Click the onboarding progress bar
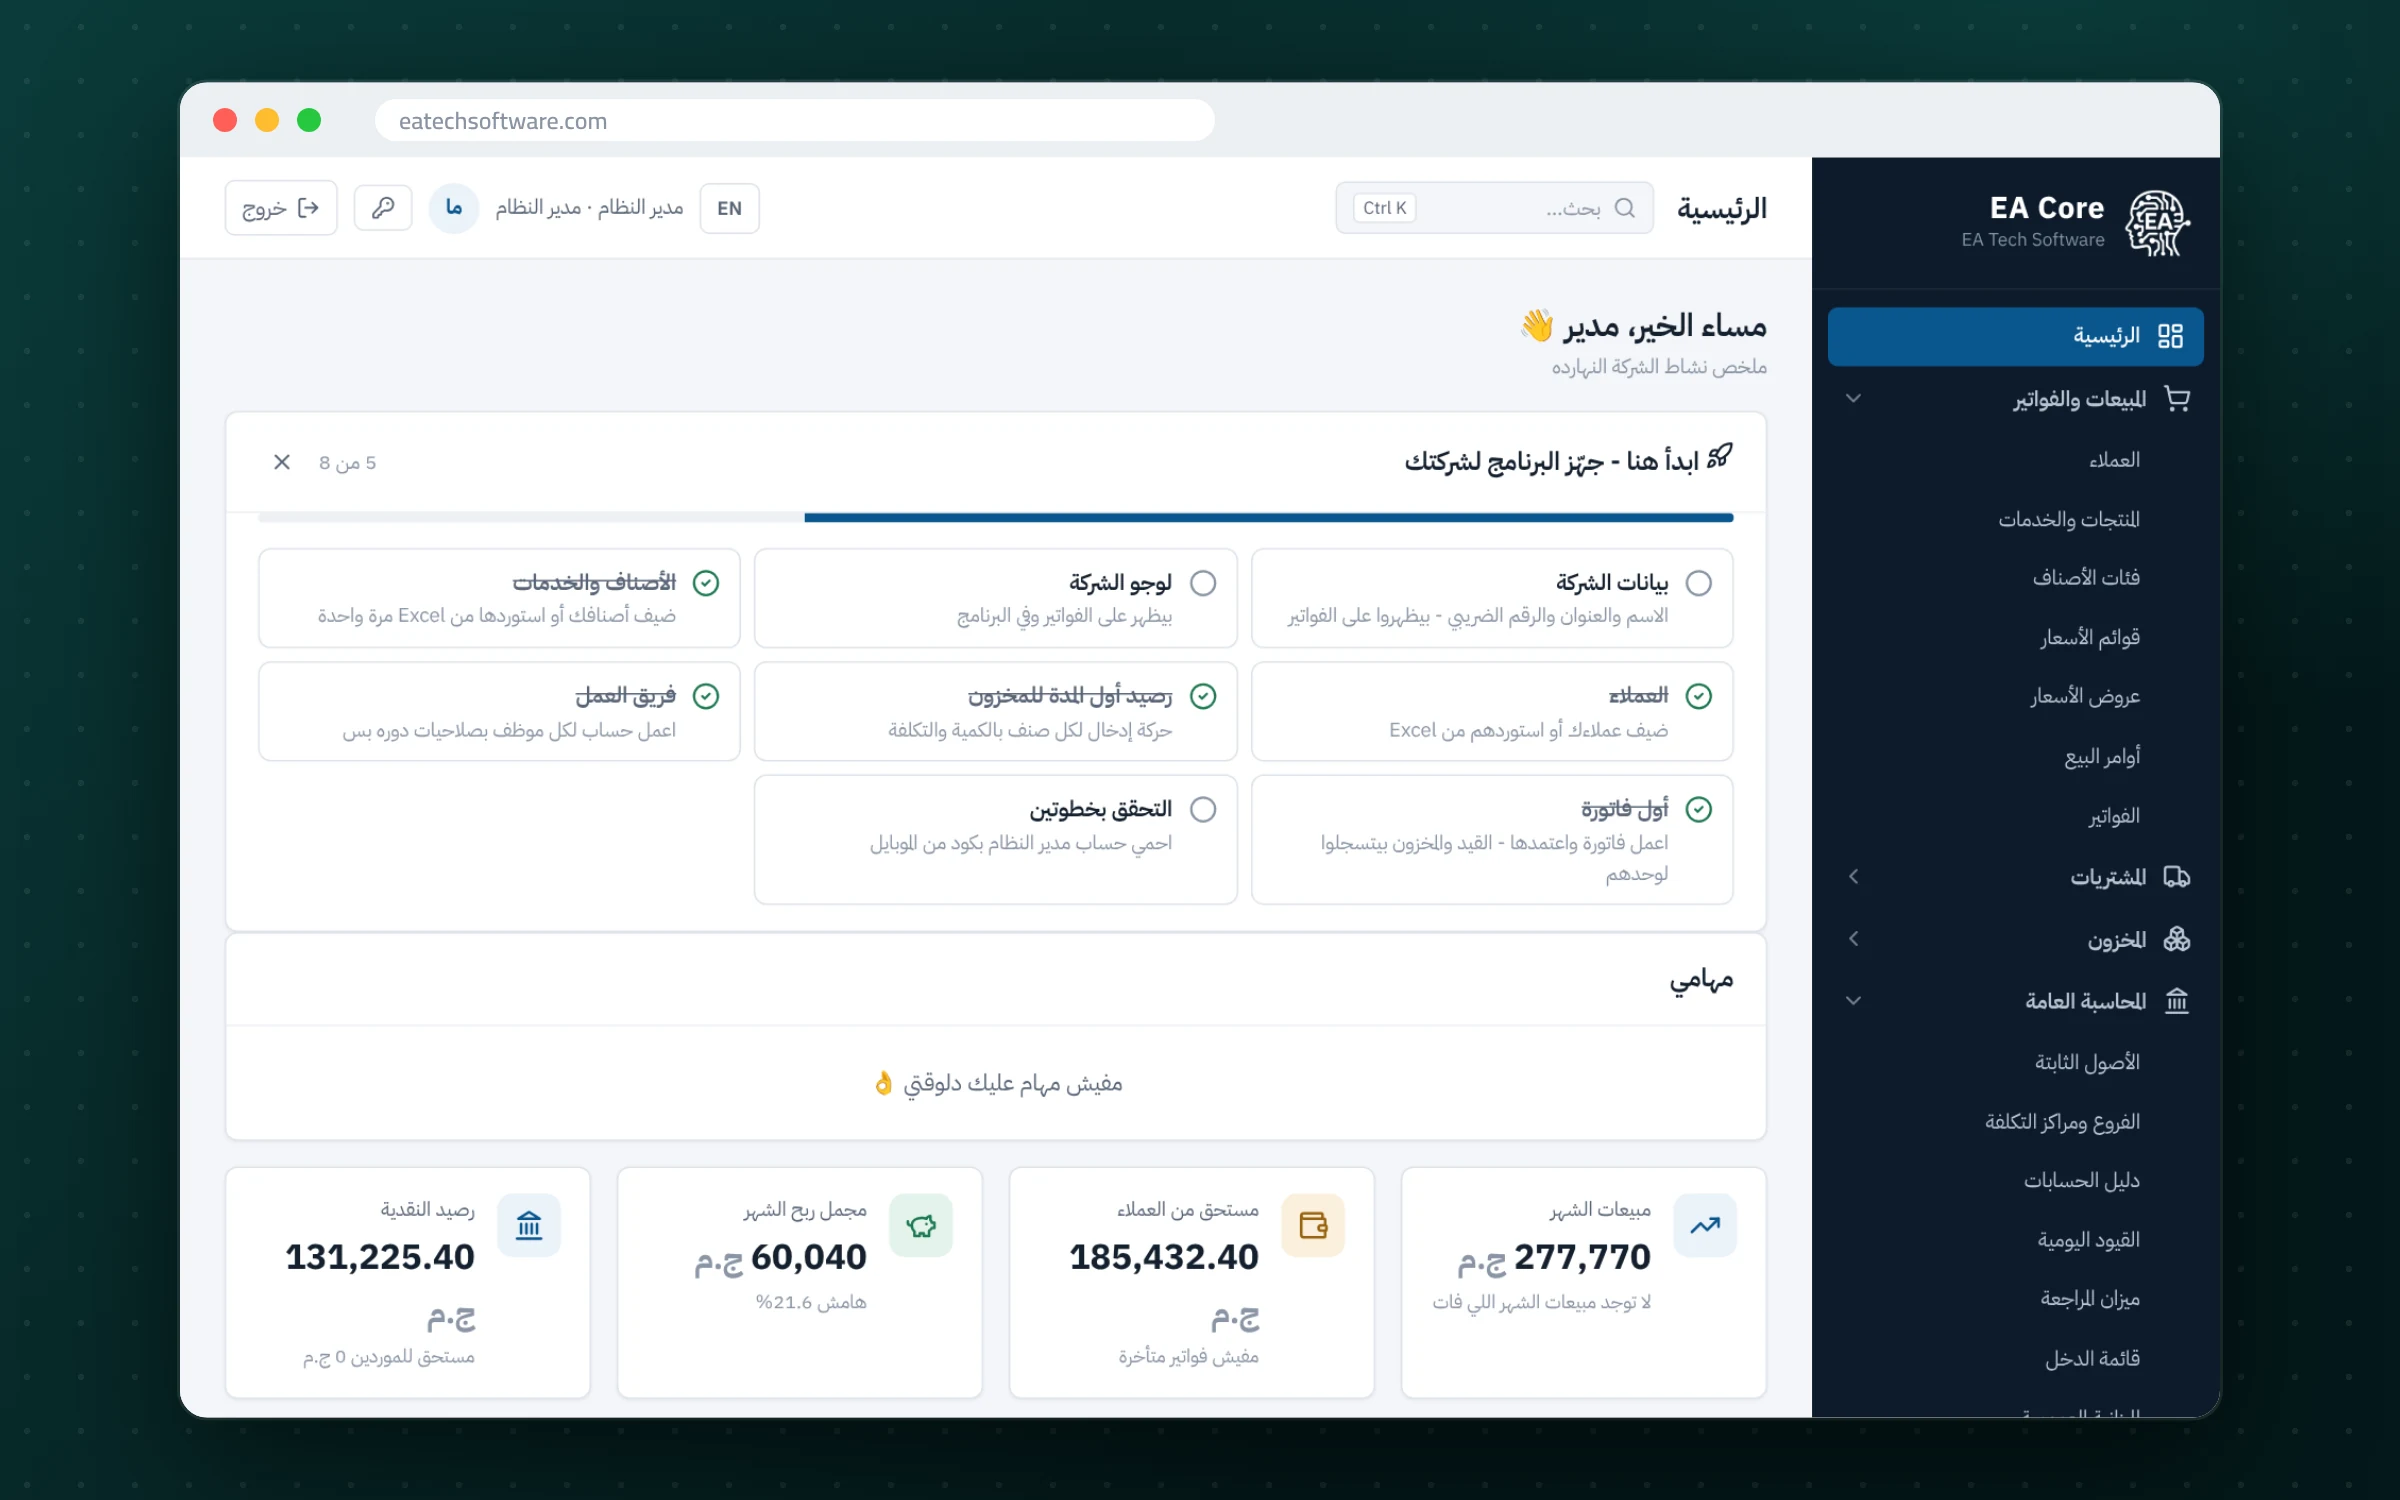This screenshot has height=1500, width=2400. [996, 517]
